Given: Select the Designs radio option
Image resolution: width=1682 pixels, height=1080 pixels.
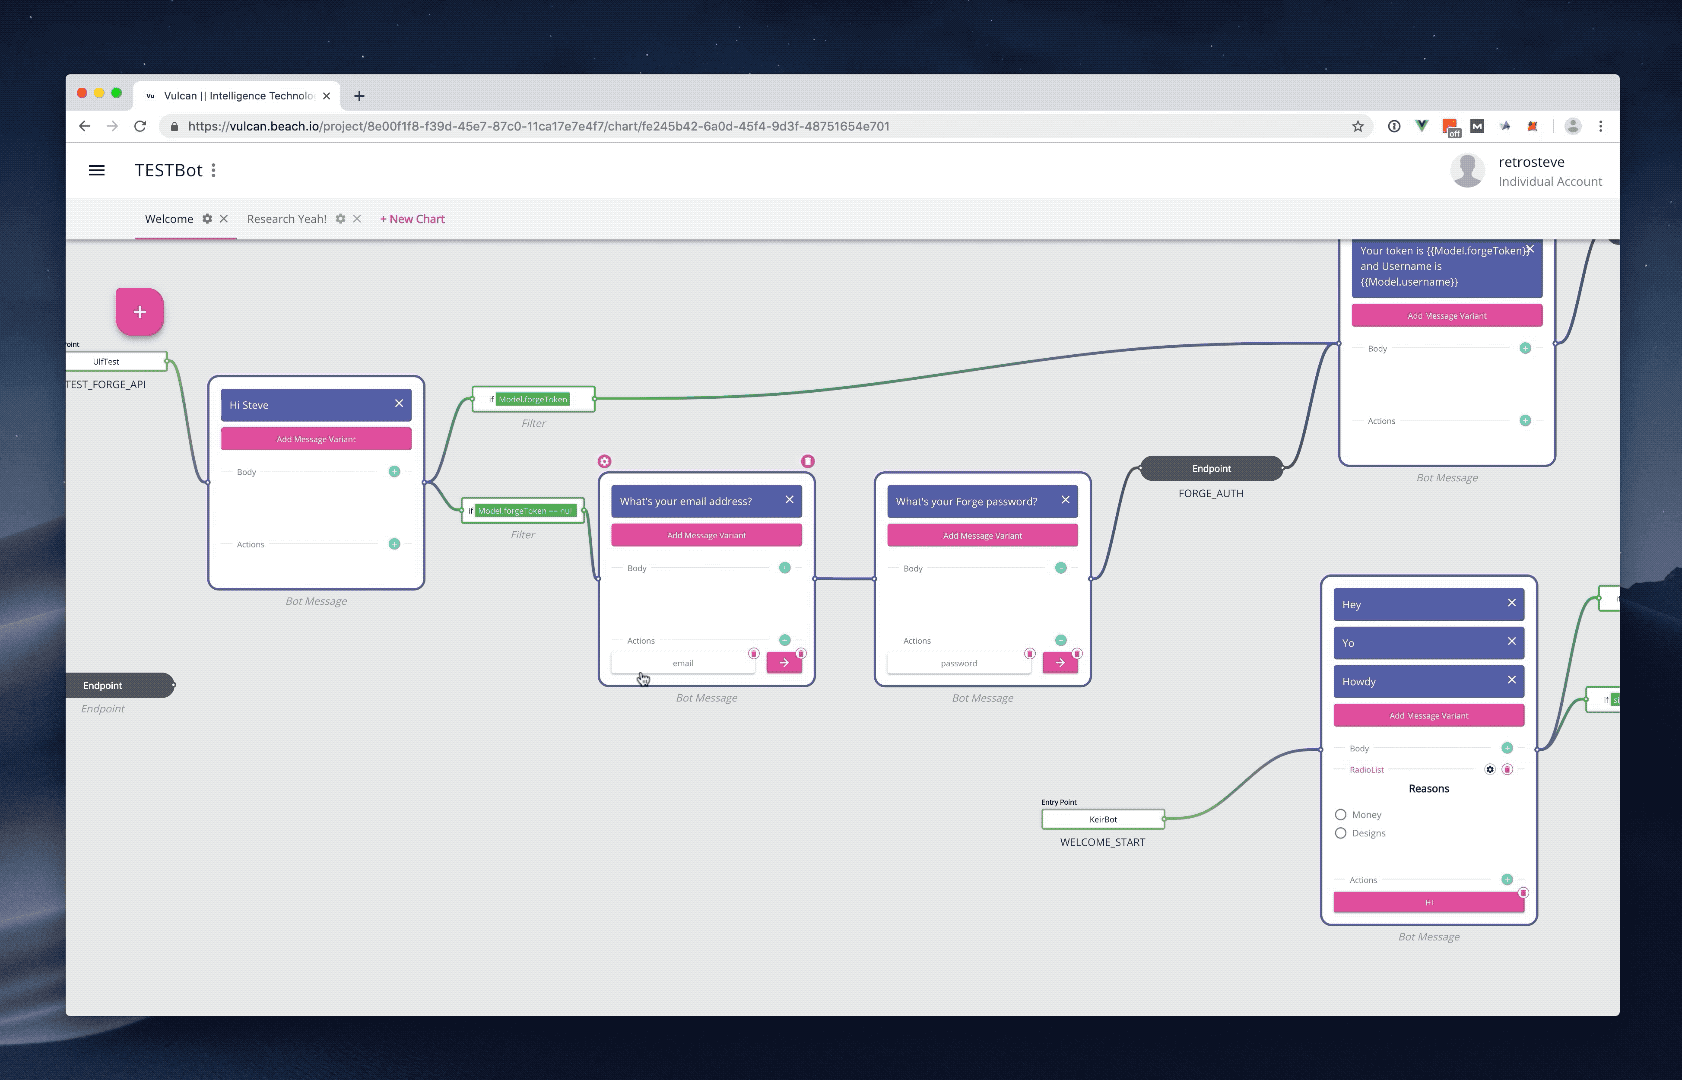Looking at the screenshot, I should (x=1341, y=833).
